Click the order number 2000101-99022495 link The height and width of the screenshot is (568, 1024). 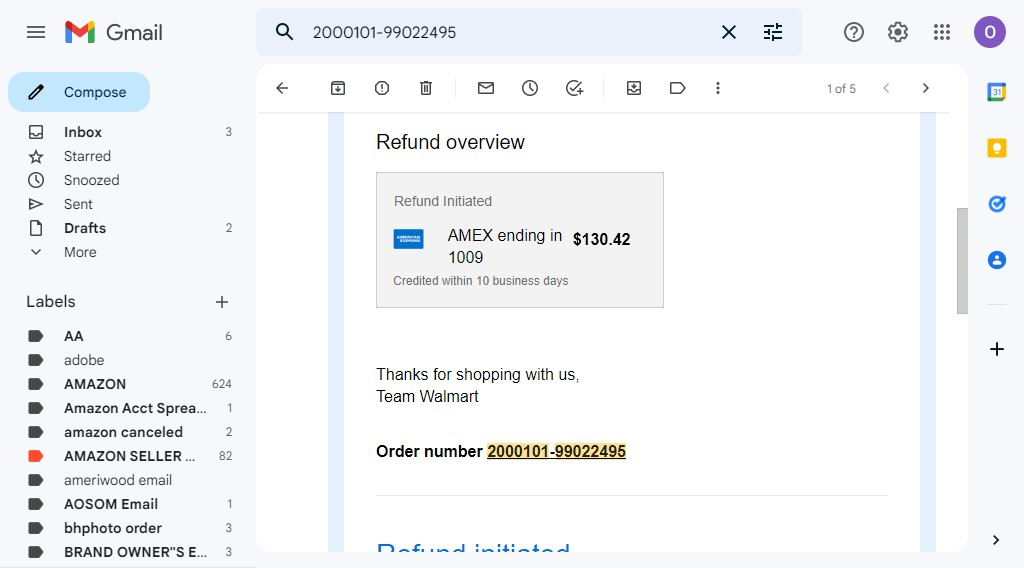(x=556, y=451)
